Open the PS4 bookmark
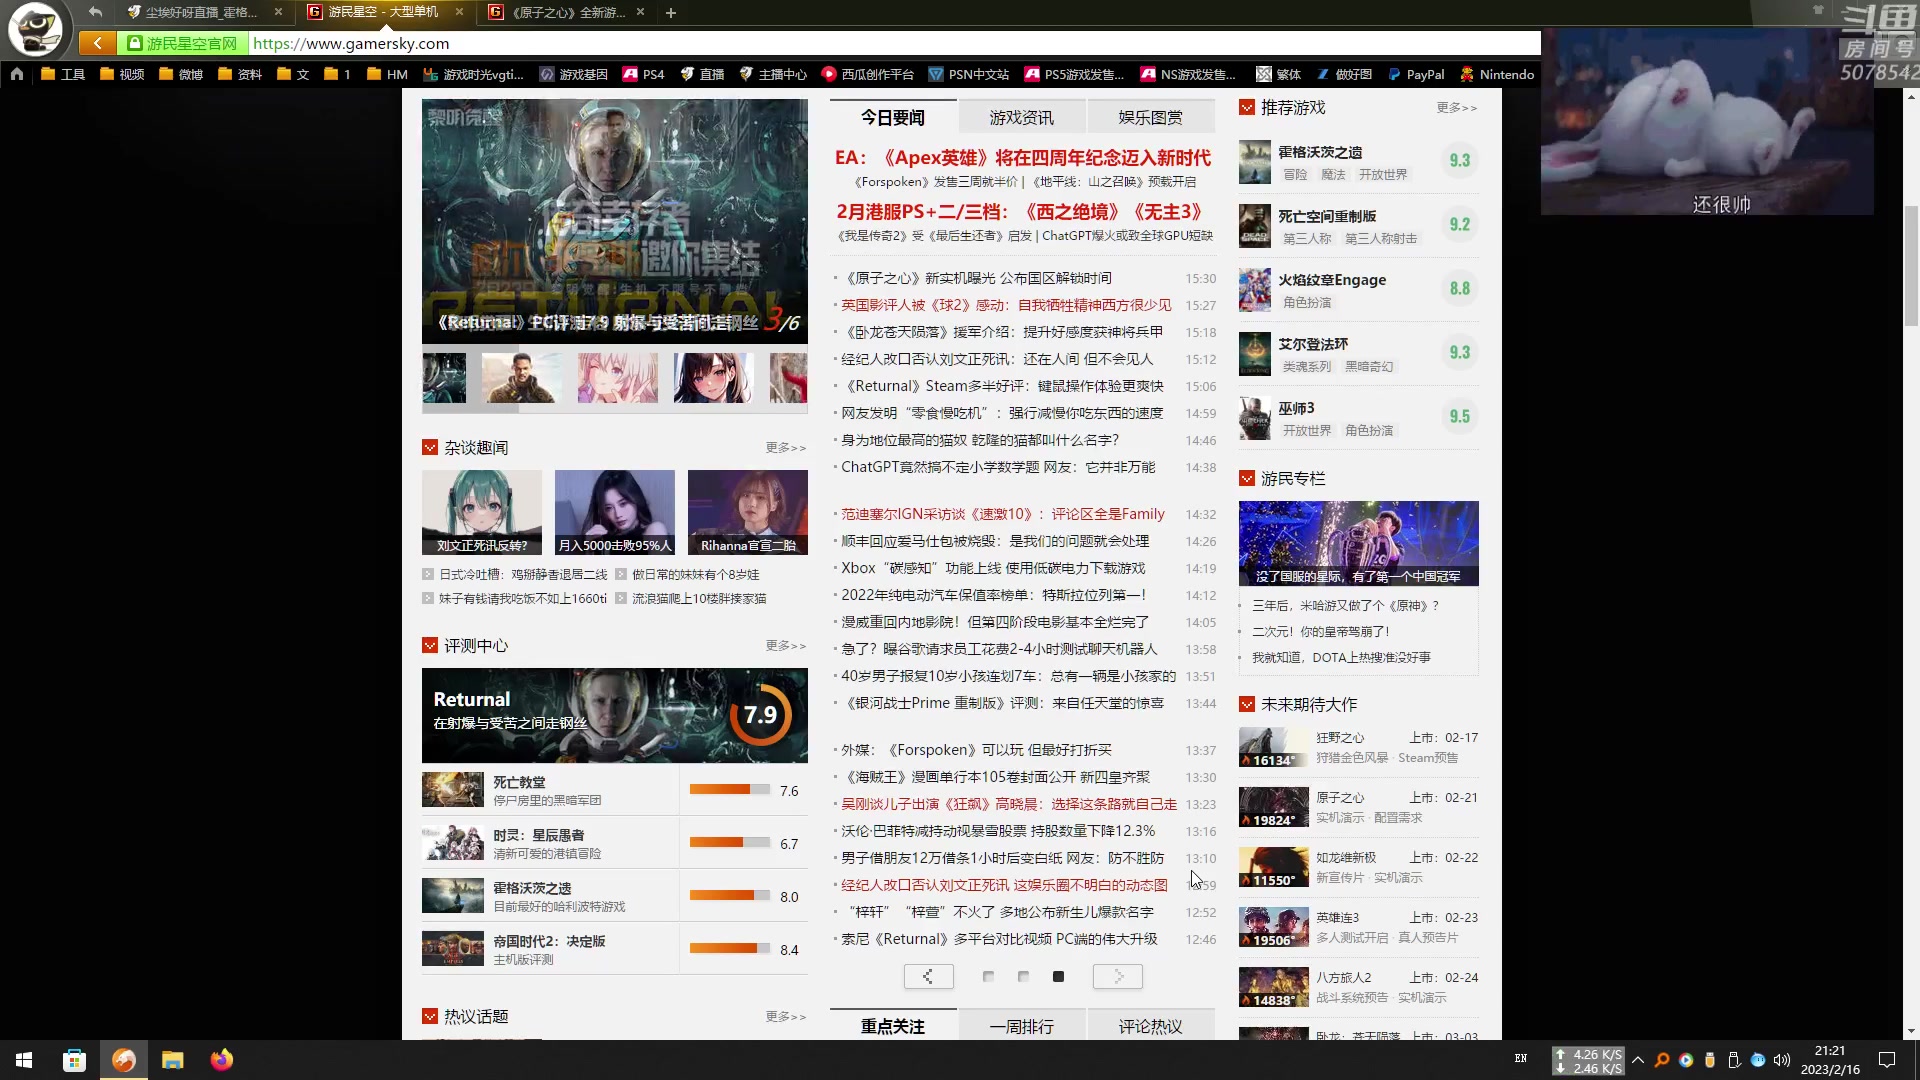The height and width of the screenshot is (1080, 1920). [x=643, y=74]
